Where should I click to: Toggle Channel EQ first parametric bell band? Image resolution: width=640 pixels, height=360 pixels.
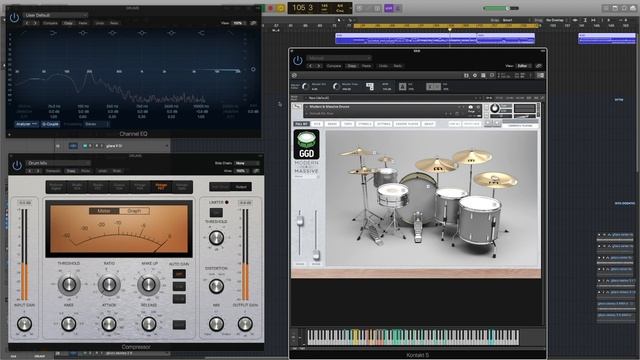tap(83, 33)
